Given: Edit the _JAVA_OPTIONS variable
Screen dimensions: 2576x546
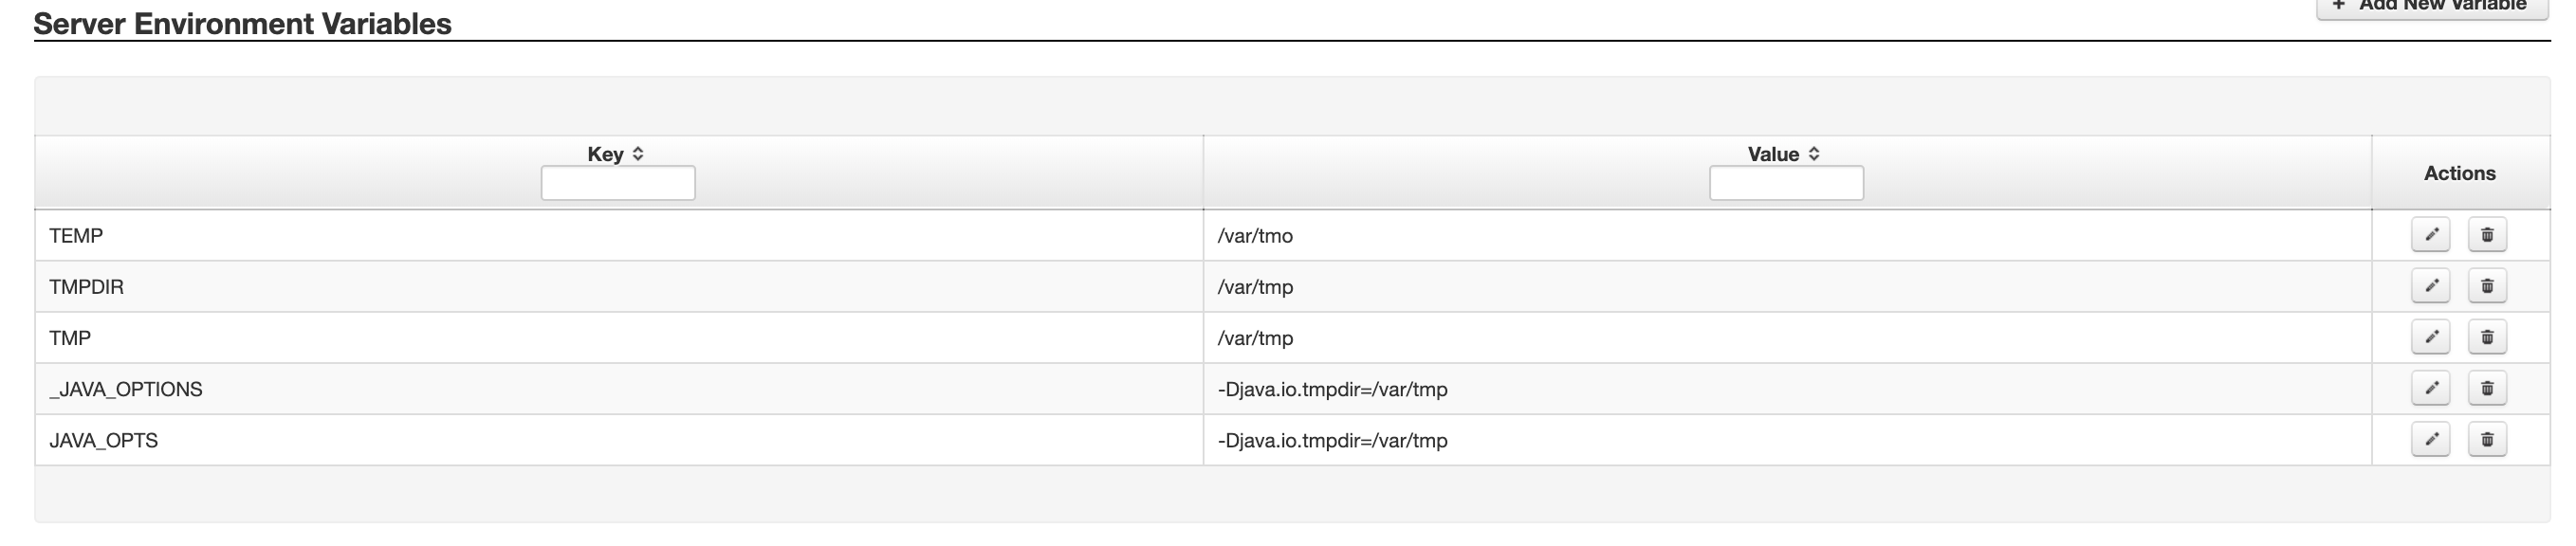Looking at the screenshot, I should click(2430, 388).
